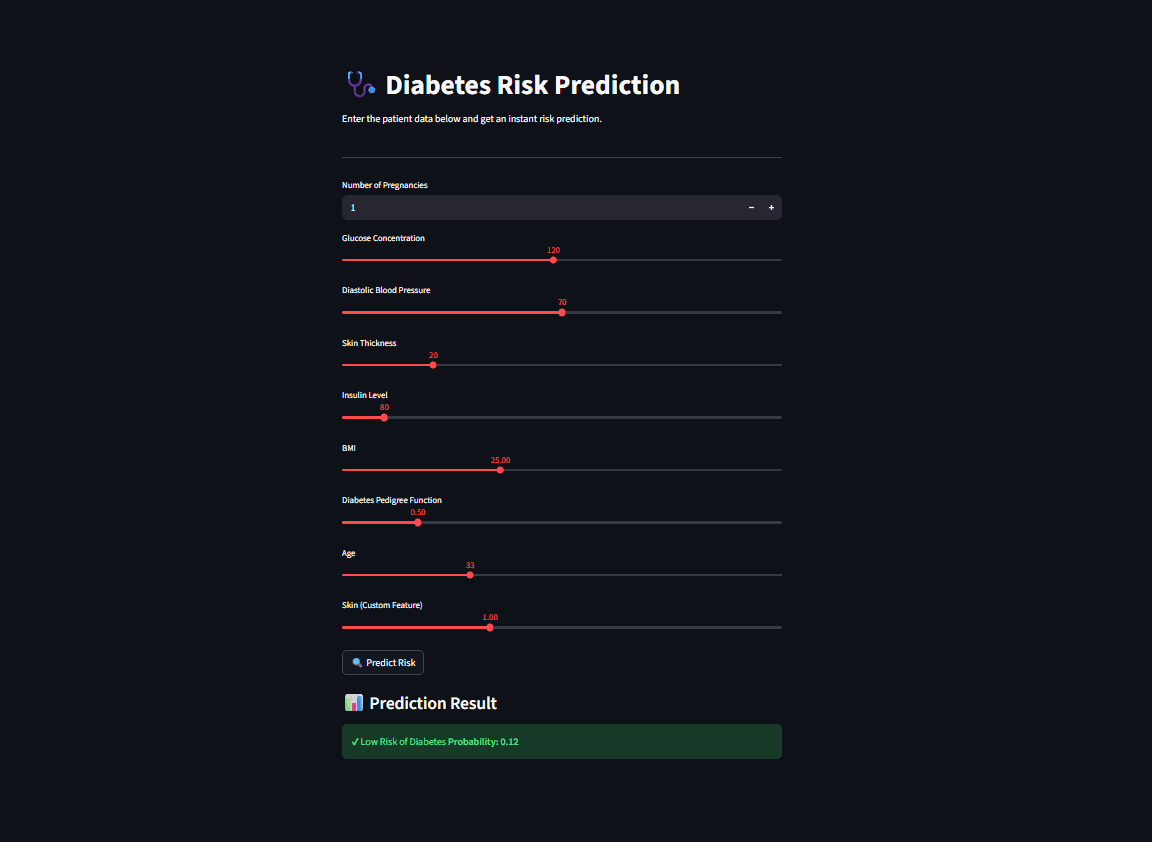Click the minus button for Pregnancies
The width and height of the screenshot is (1152, 842).
tap(751, 208)
